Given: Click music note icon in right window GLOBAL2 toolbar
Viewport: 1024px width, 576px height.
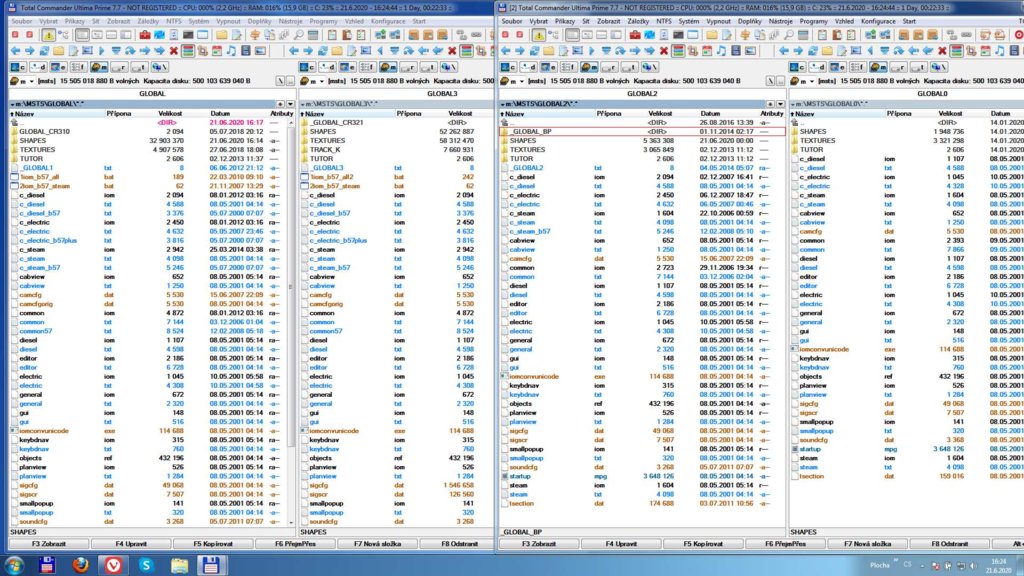Looking at the screenshot, I should [x=721, y=50].
